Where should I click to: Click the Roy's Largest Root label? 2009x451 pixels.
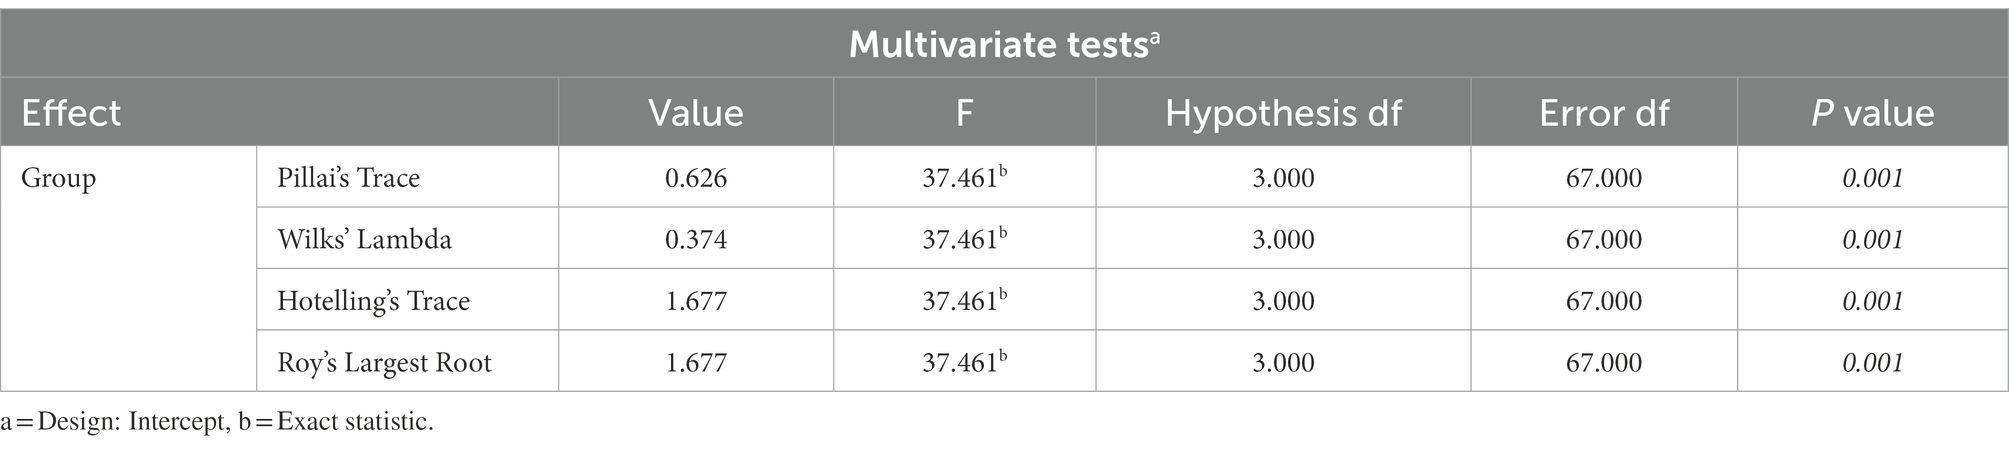pyautogui.click(x=384, y=362)
